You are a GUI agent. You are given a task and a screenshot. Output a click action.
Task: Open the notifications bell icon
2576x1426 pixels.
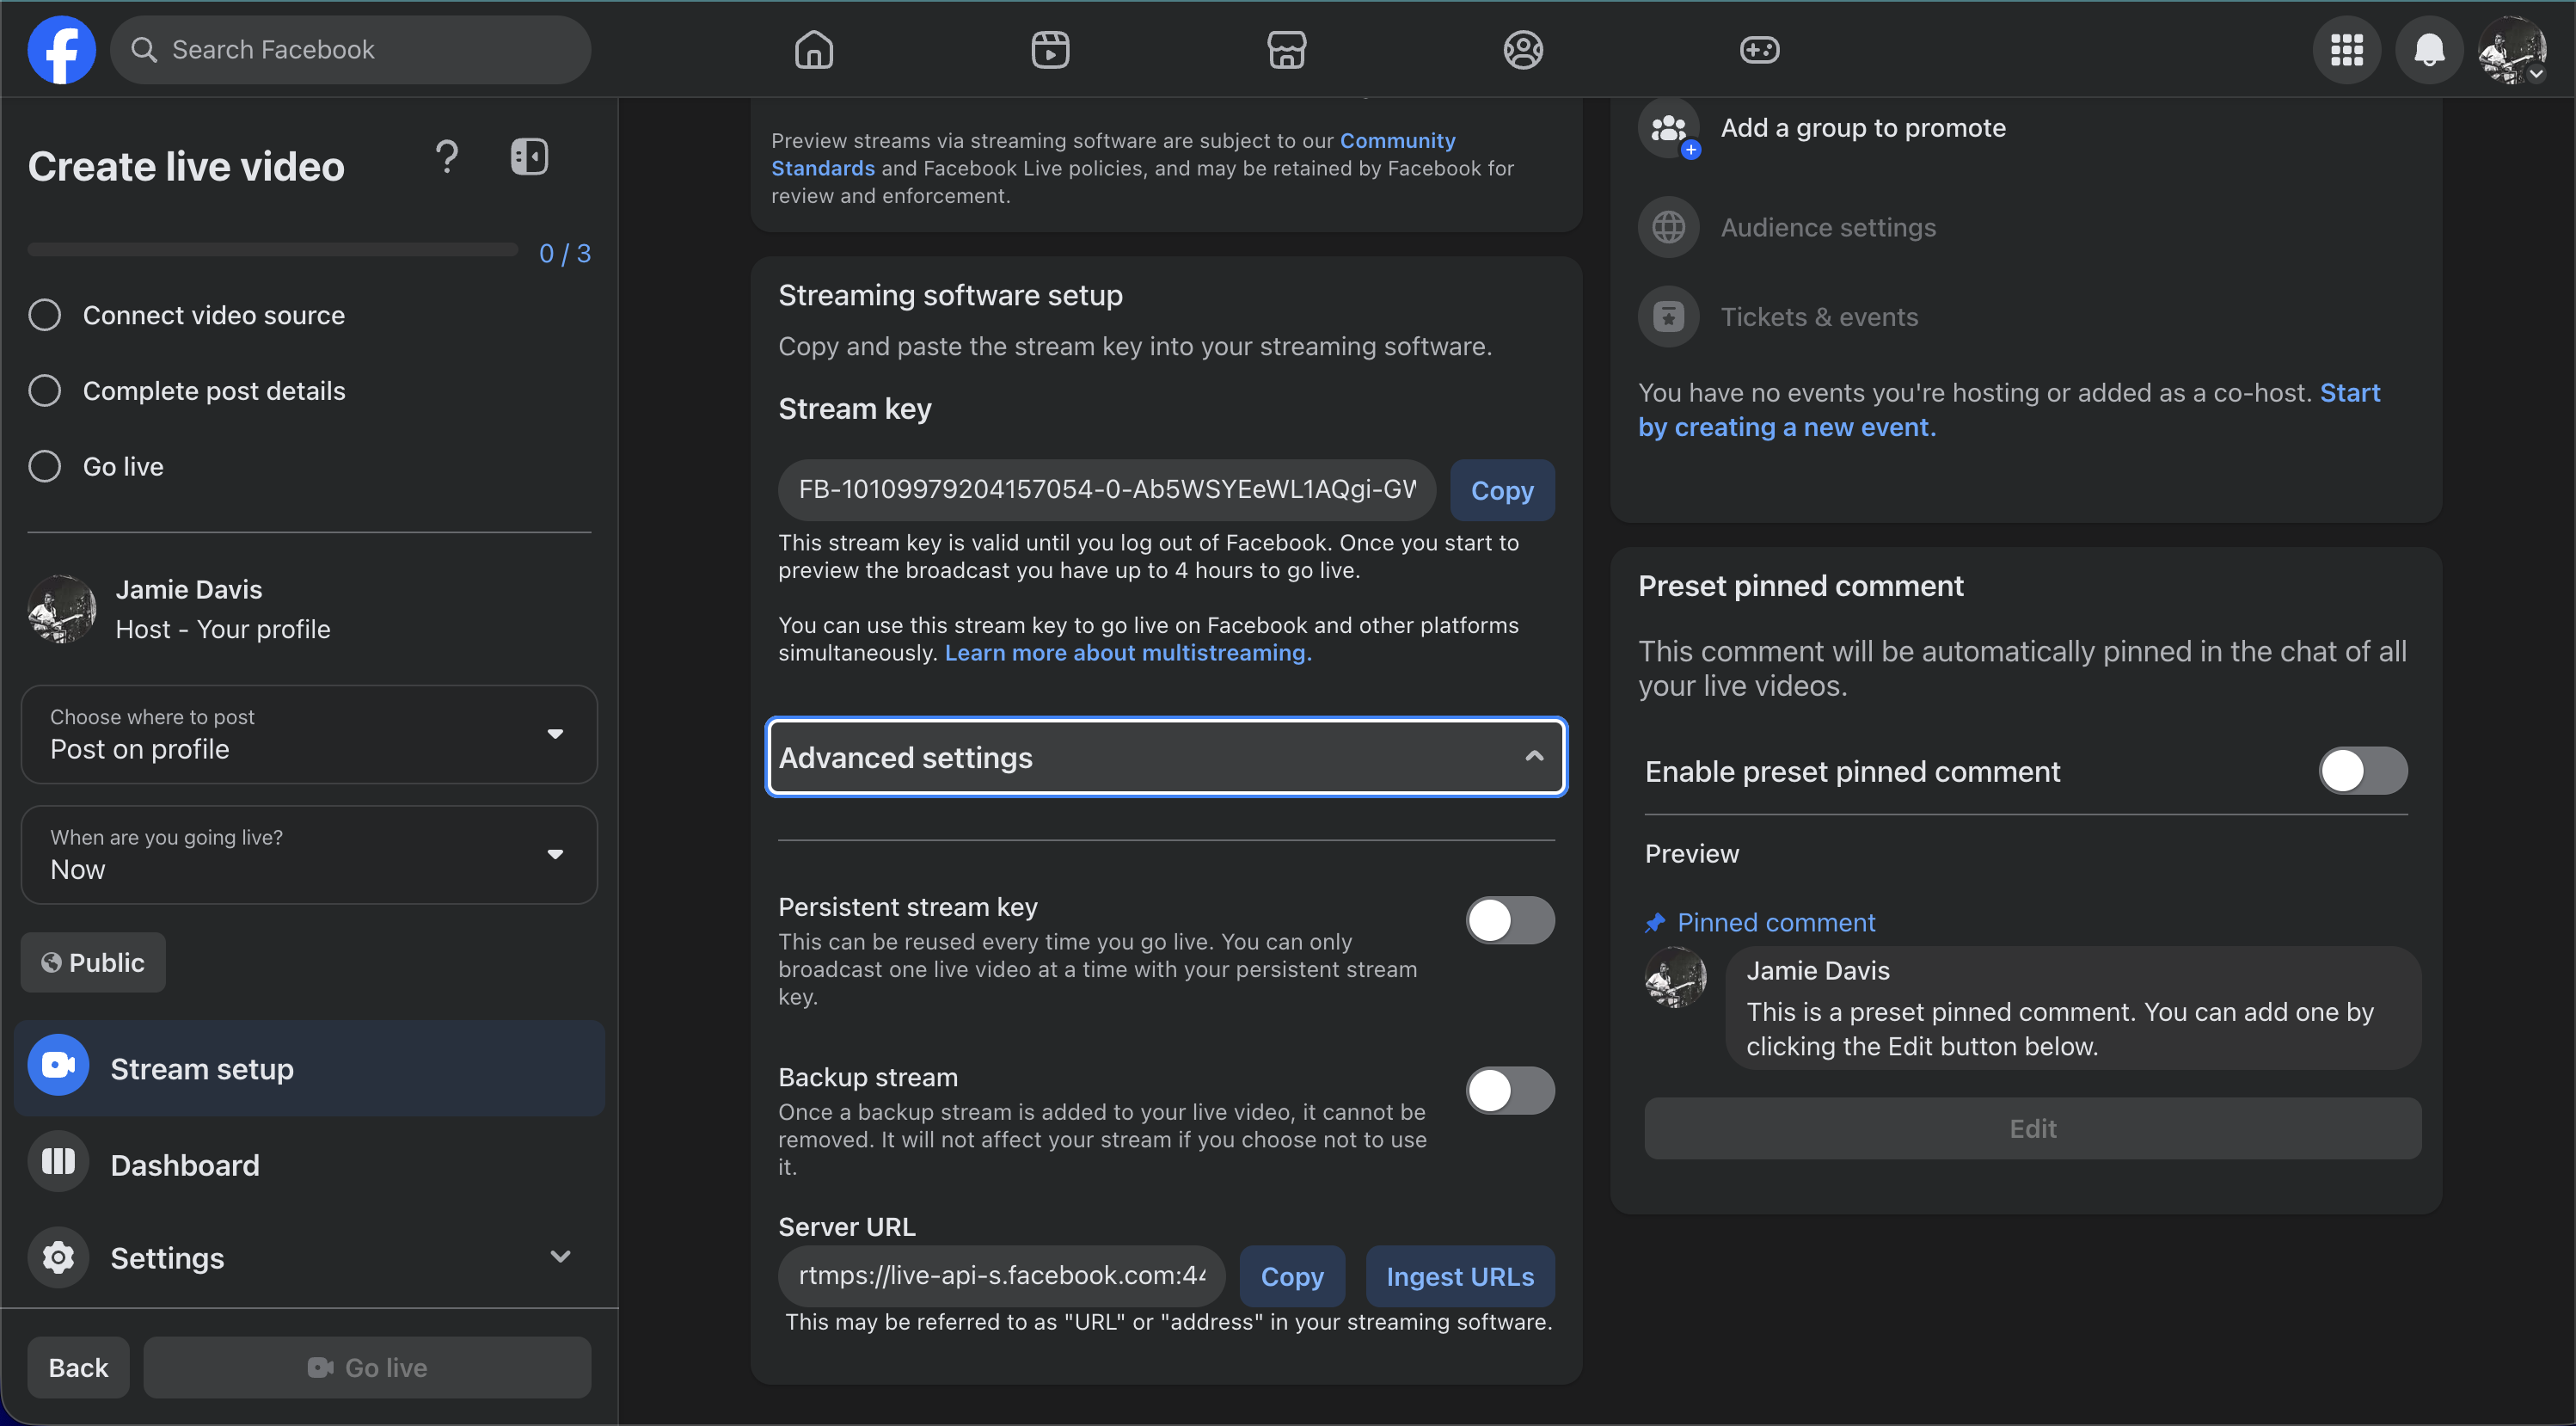tap(2429, 49)
